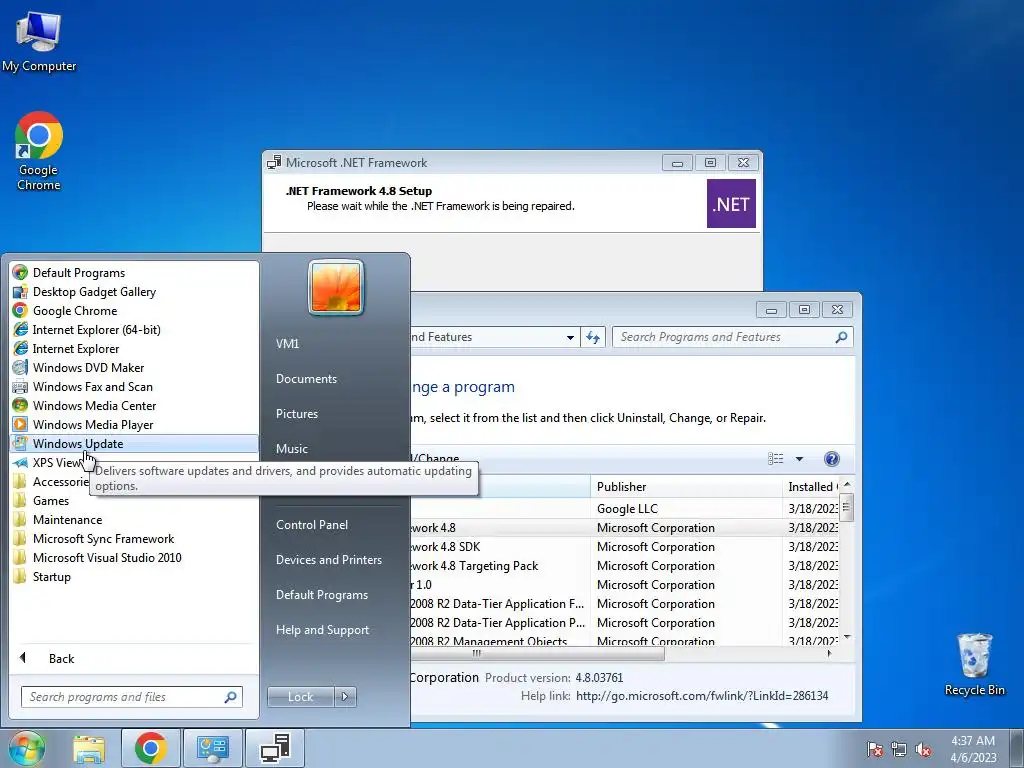
Task: Switch to .NET Framework setup taskbar button
Action: (x=275, y=748)
